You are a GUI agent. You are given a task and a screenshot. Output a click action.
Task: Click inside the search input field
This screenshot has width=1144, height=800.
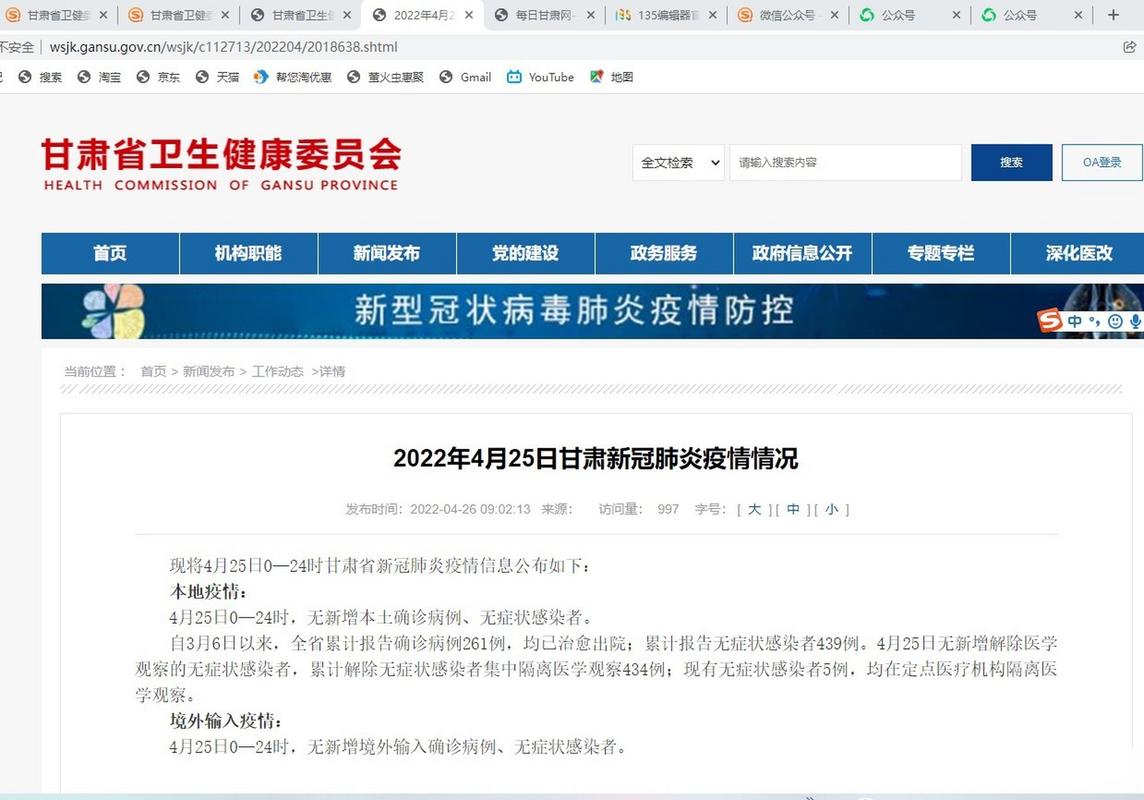(845, 162)
